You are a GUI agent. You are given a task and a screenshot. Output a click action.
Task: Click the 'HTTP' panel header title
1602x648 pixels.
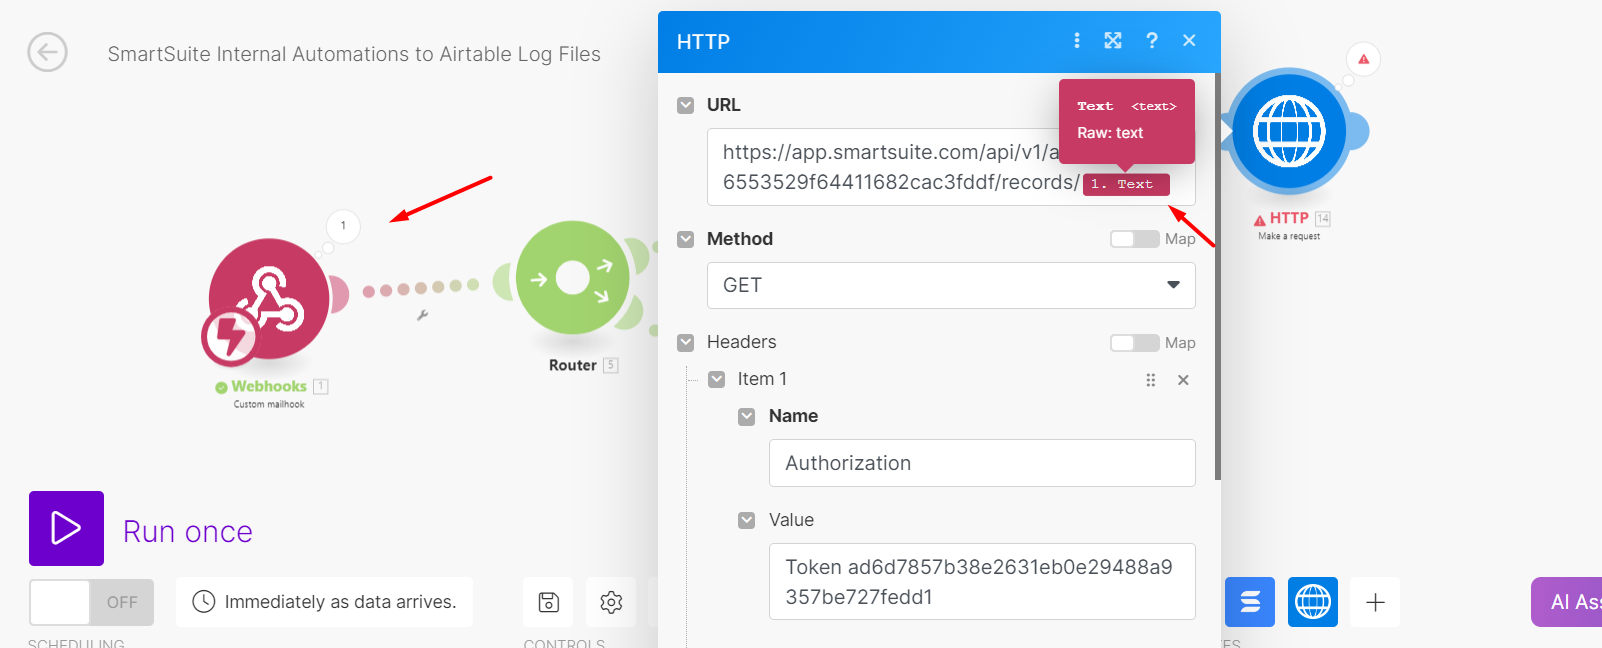pos(703,42)
